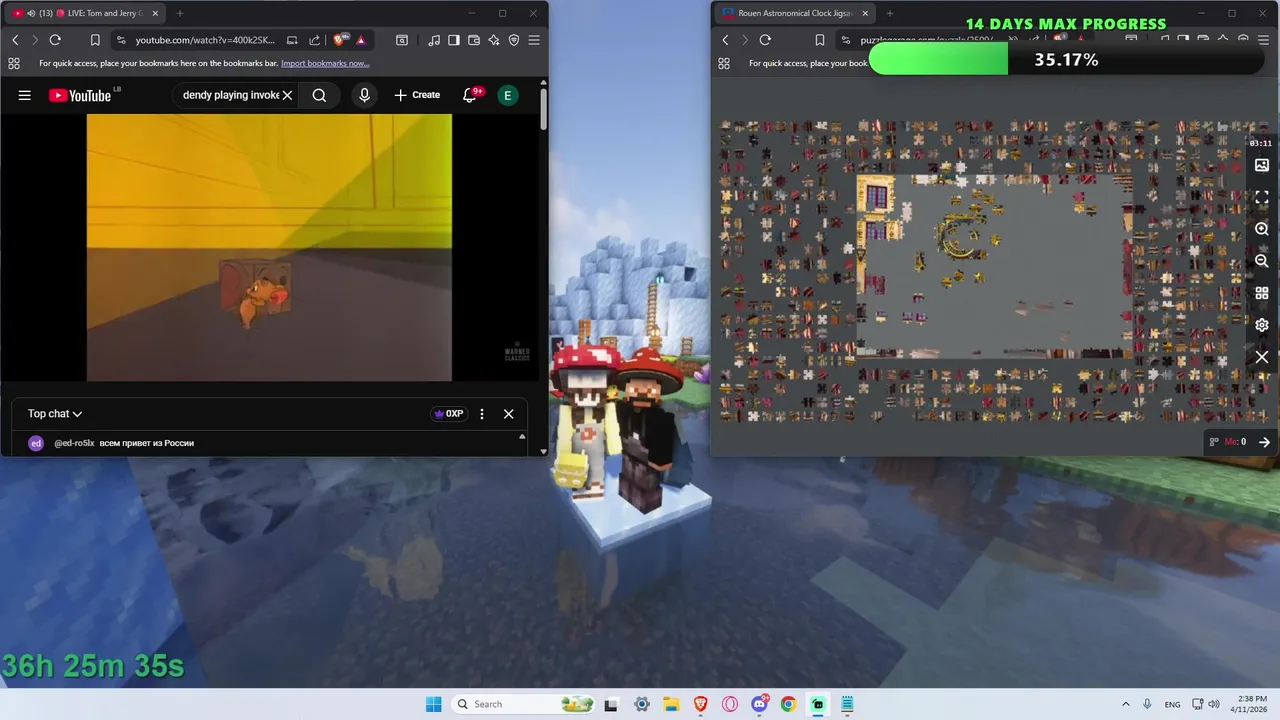Clear the YouTube search query

point(287,95)
